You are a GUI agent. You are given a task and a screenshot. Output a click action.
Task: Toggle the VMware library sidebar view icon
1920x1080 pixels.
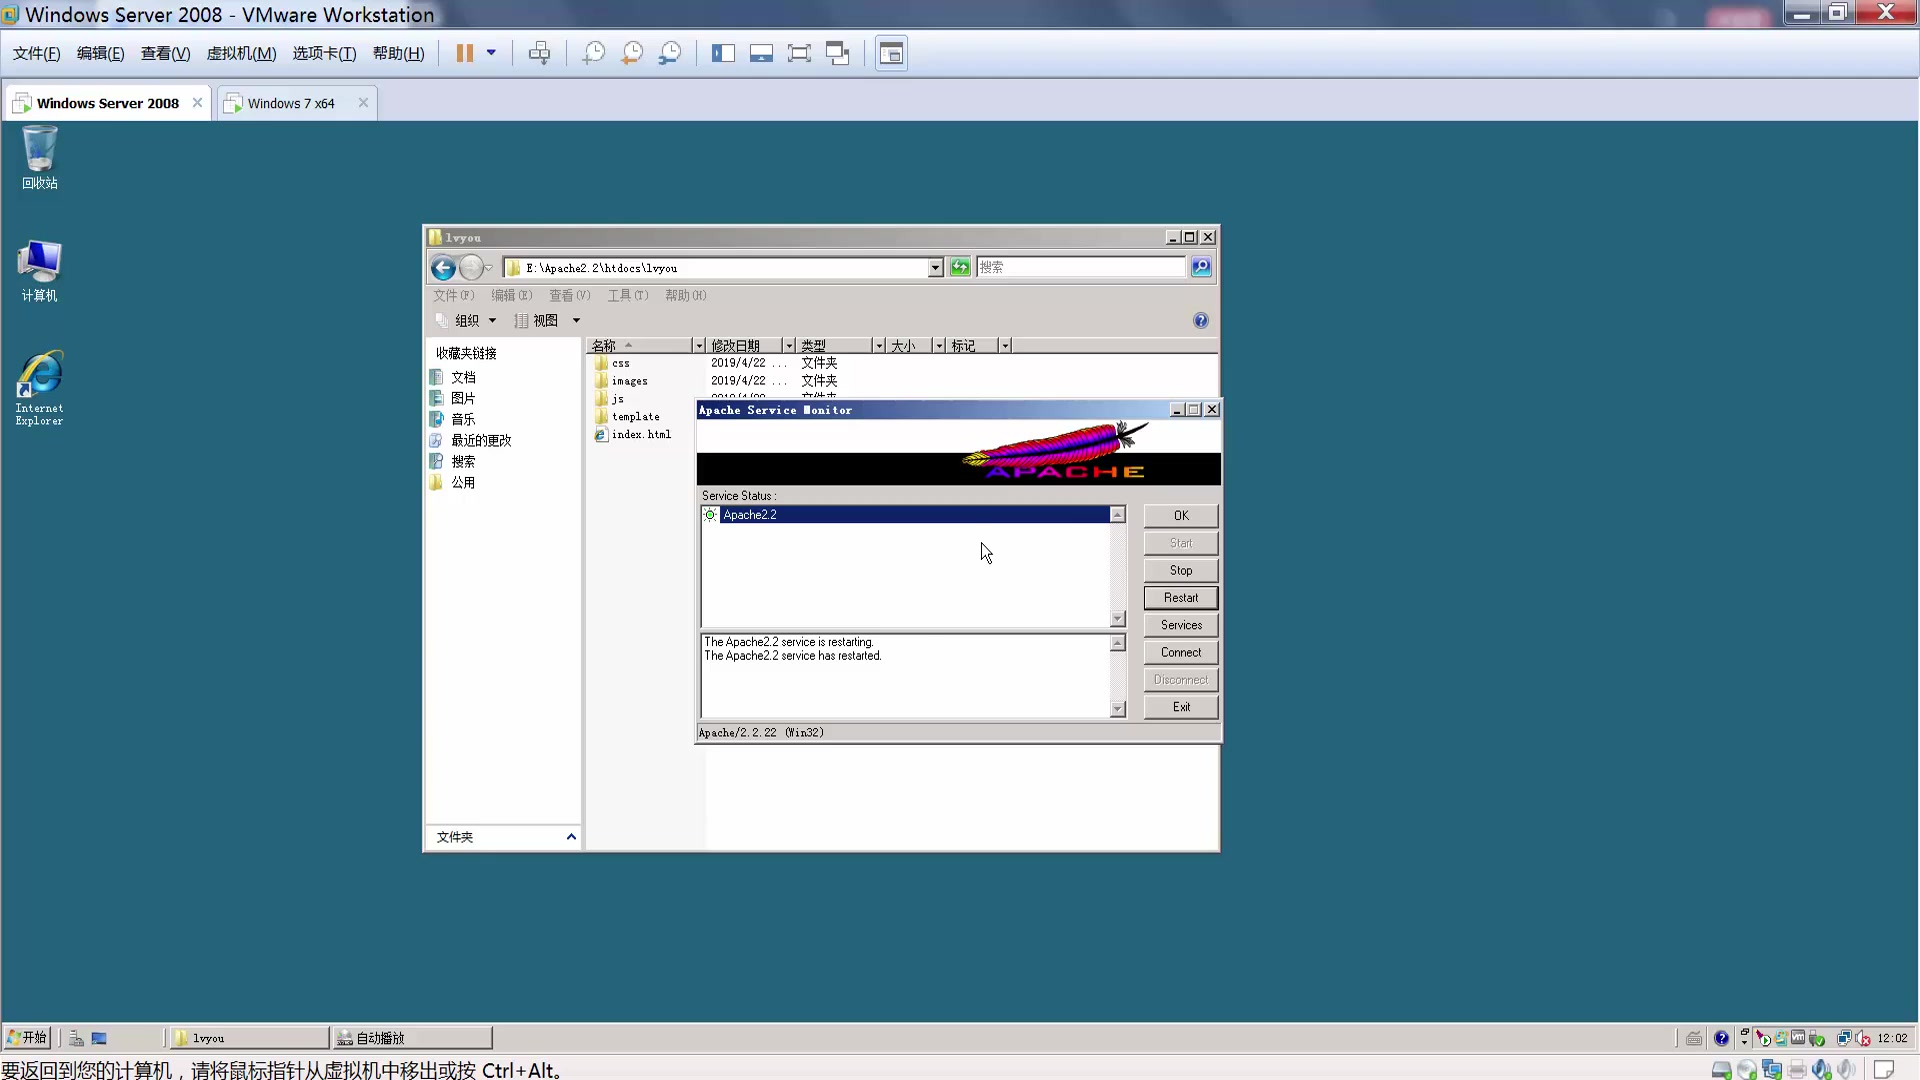coord(723,53)
